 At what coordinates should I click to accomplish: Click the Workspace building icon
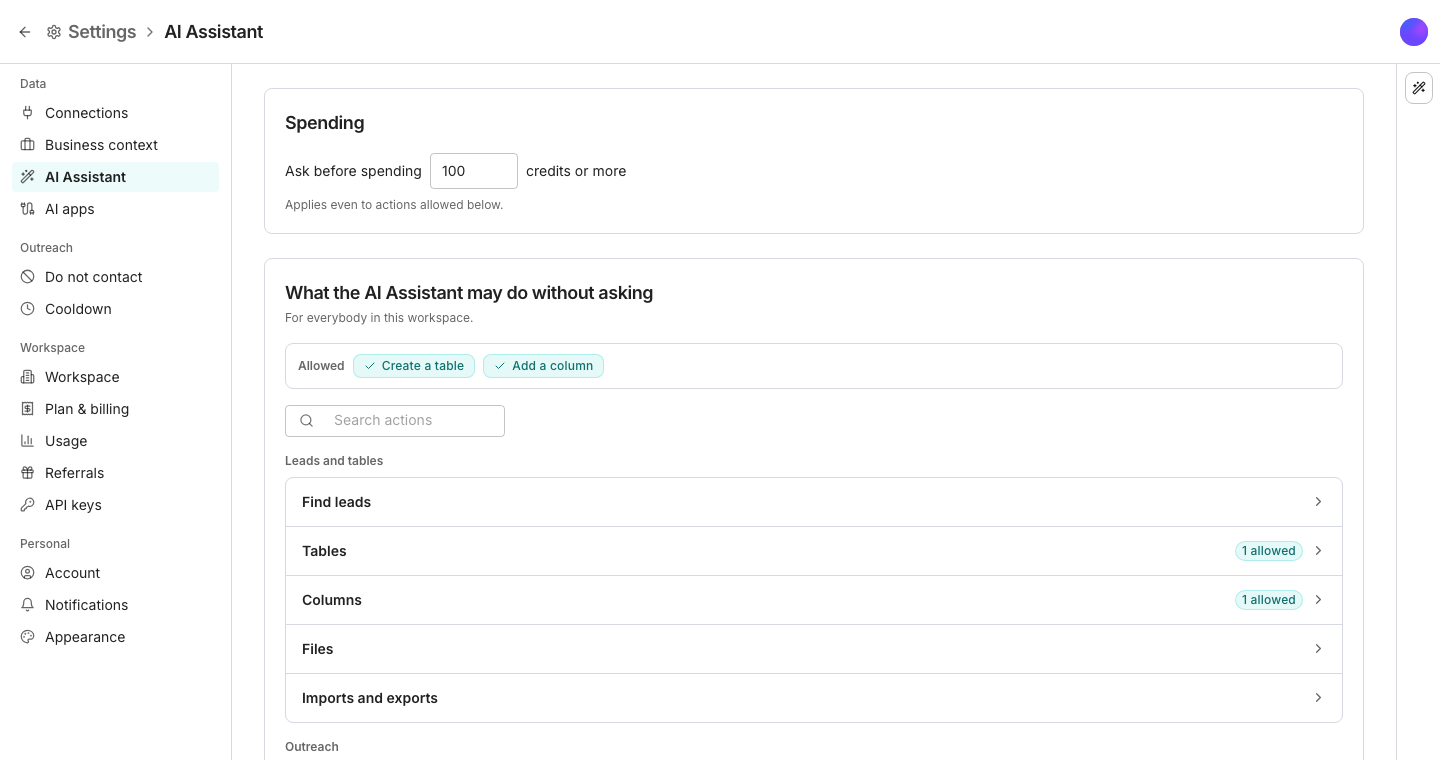tap(28, 377)
